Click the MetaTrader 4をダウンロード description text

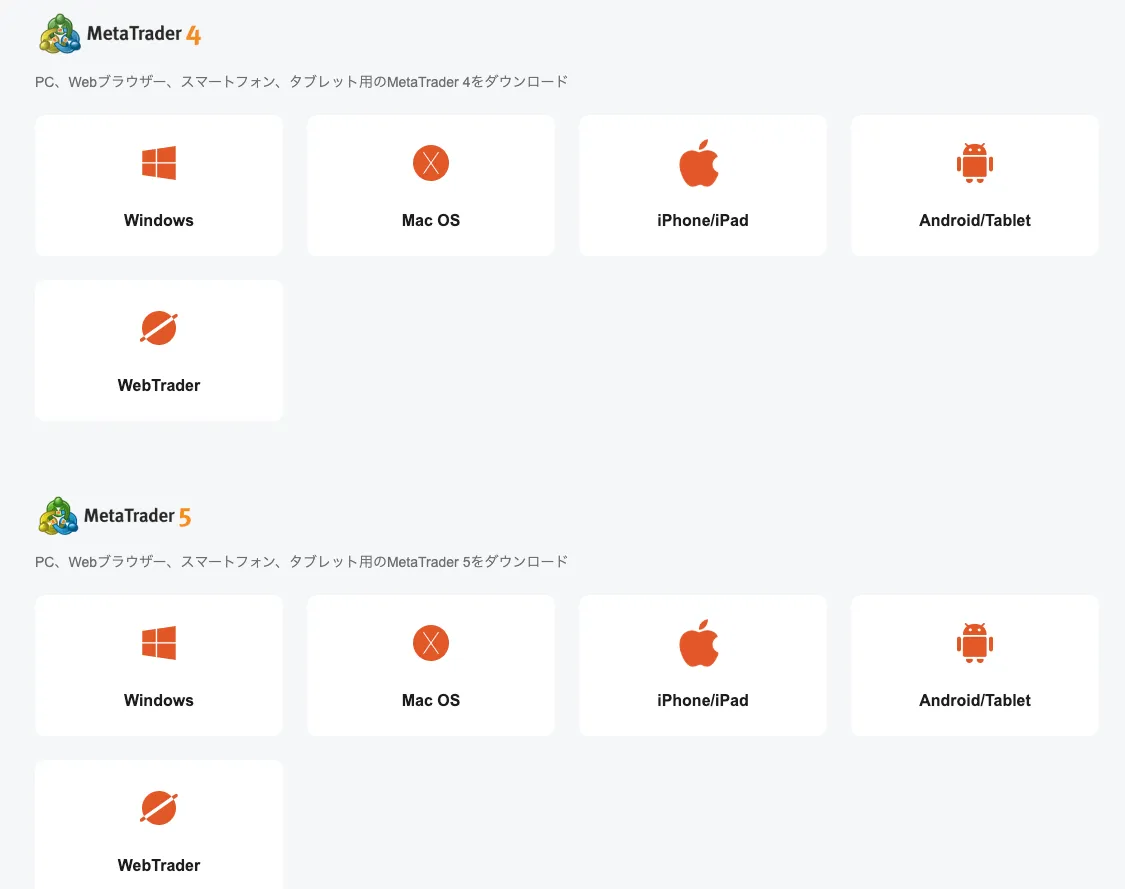pos(301,82)
